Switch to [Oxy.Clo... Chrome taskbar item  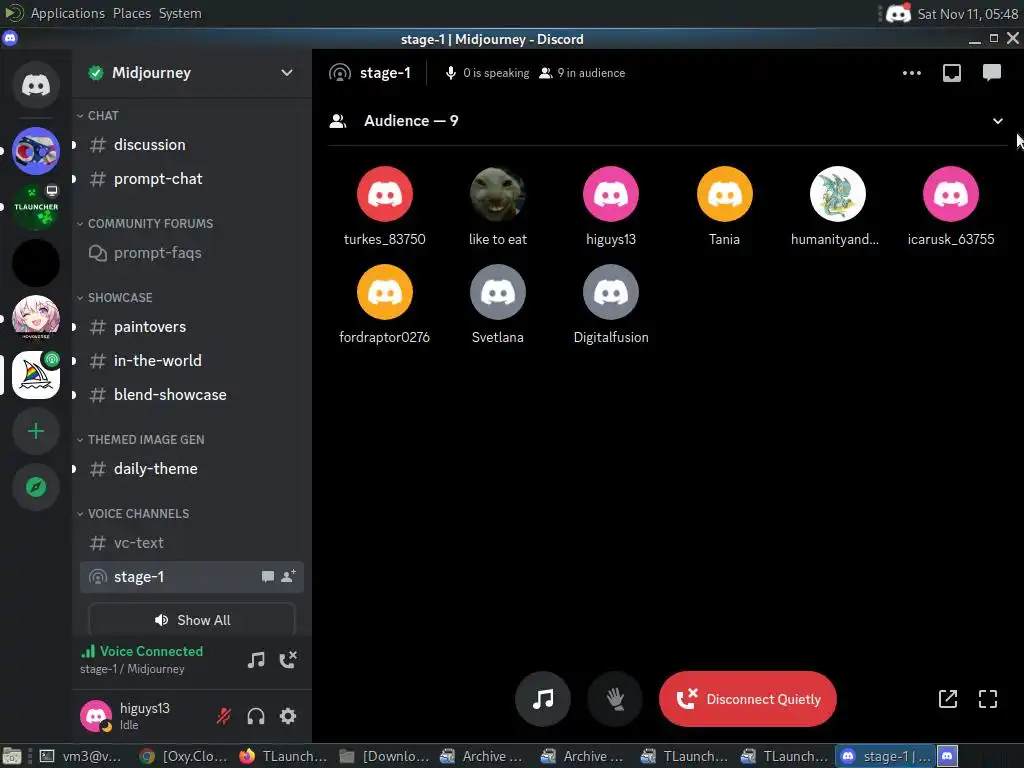(184, 756)
